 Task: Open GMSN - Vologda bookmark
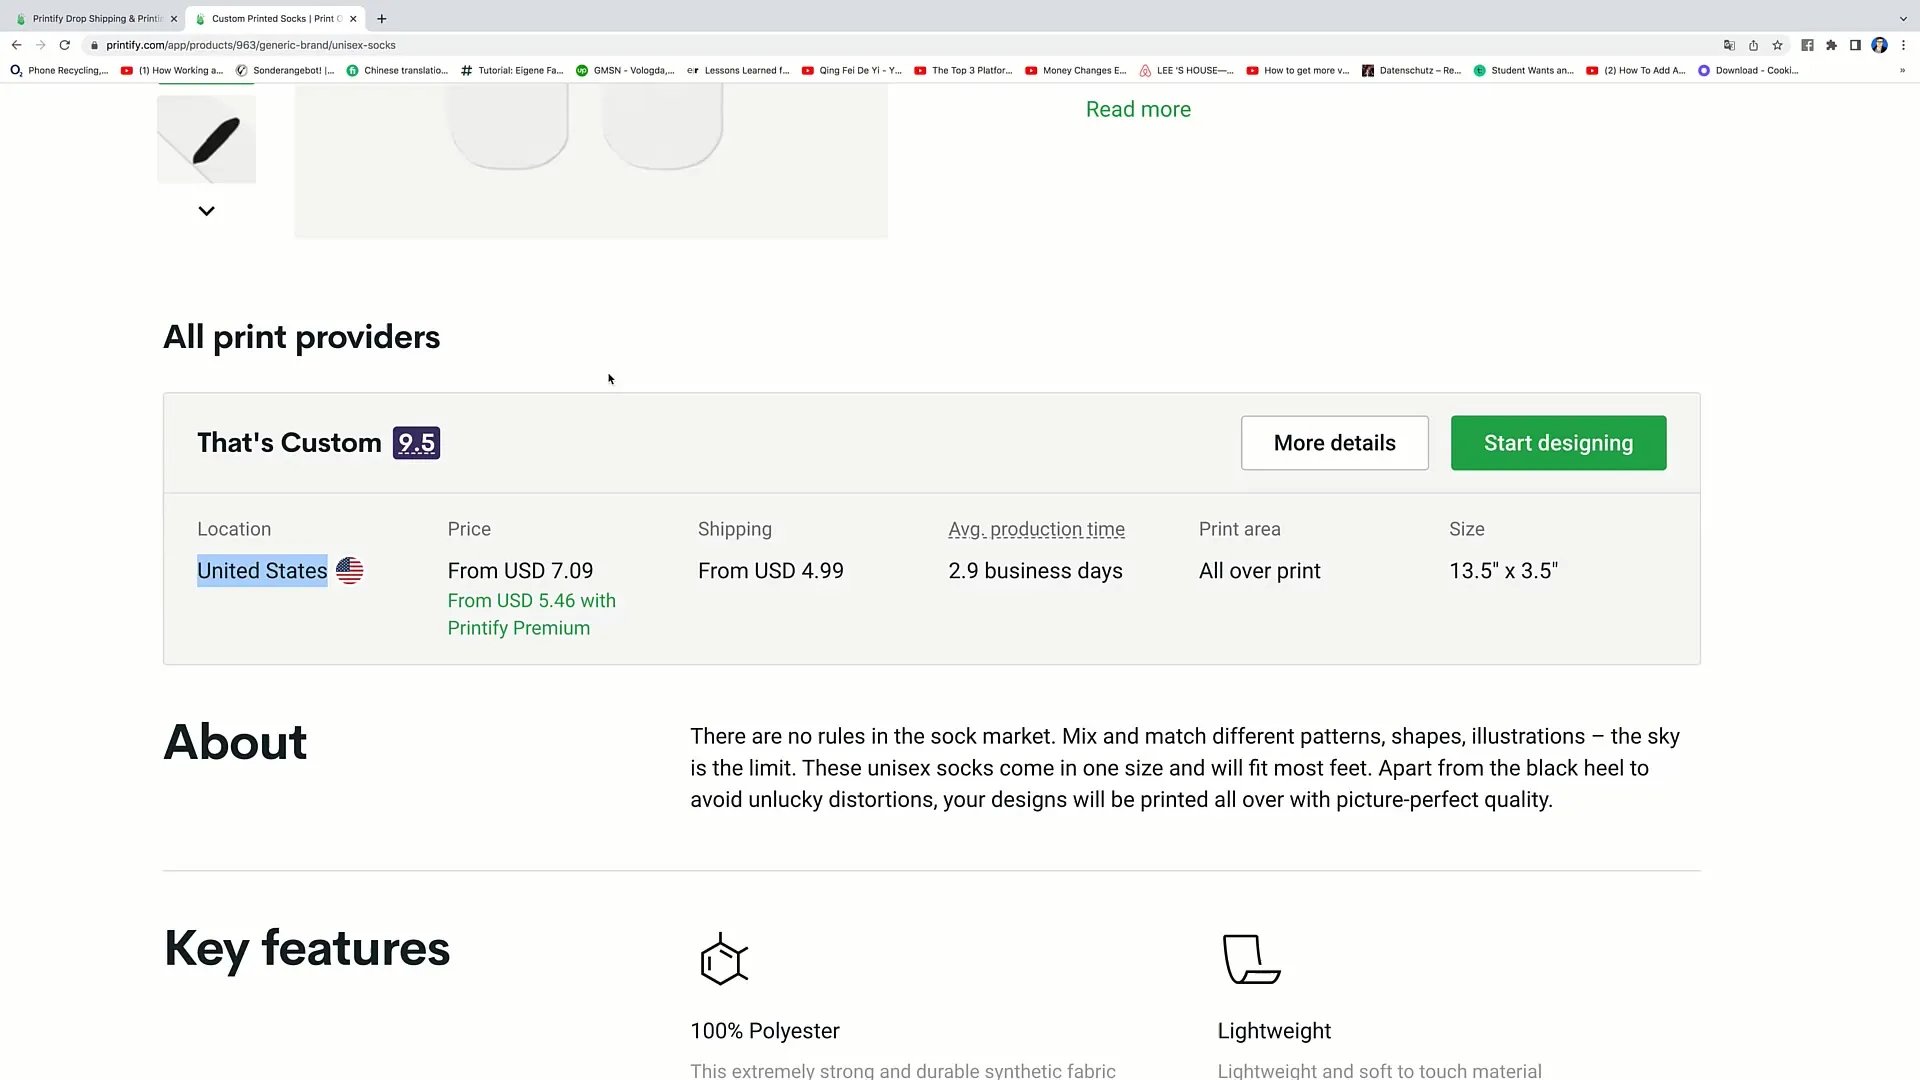(625, 71)
